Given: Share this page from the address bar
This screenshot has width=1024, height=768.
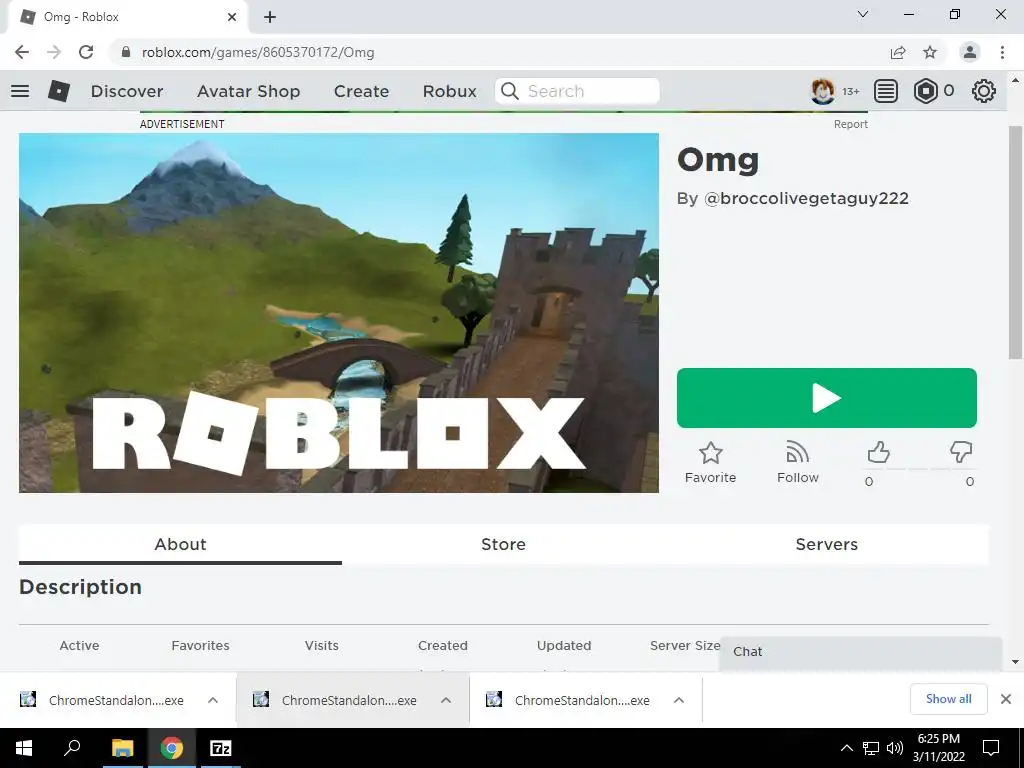Looking at the screenshot, I should [x=898, y=52].
